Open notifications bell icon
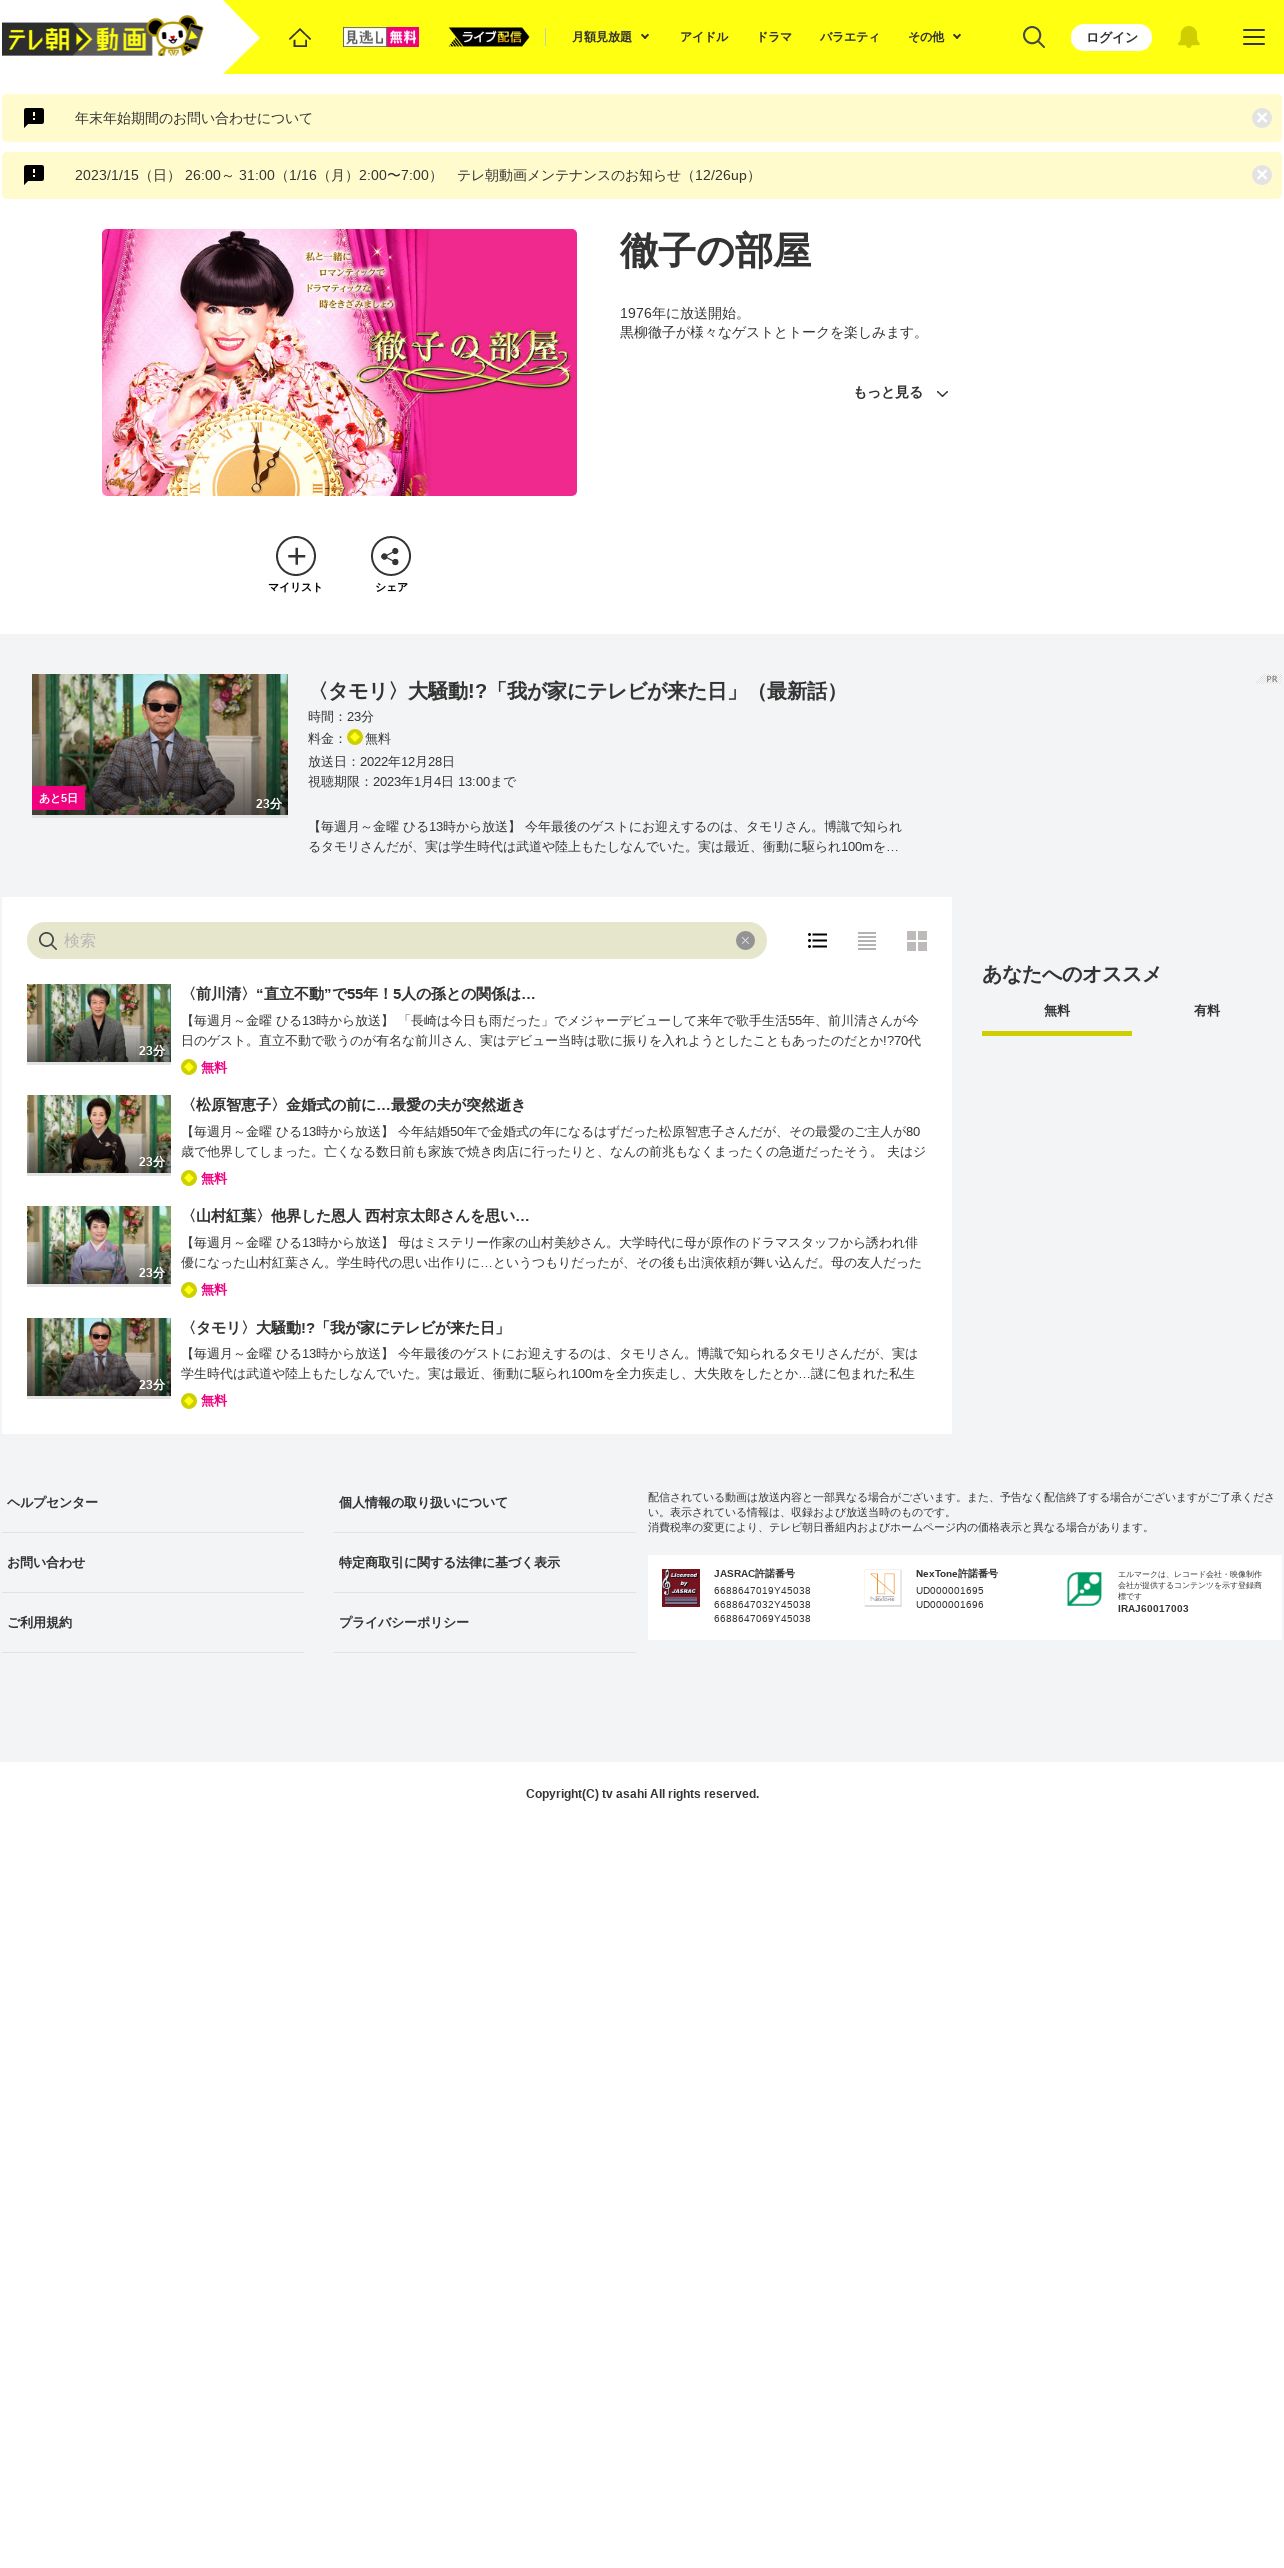This screenshot has width=1284, height=2568. pos(1188,37)
